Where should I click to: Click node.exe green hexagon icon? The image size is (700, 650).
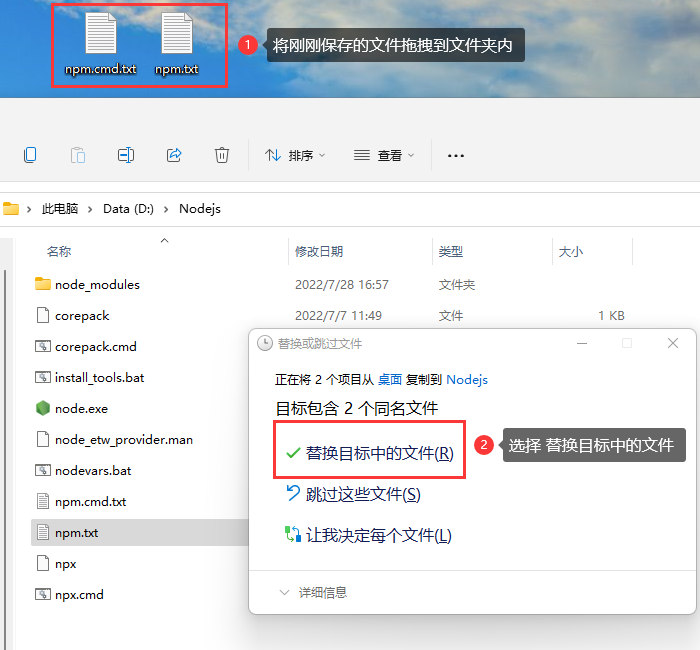43,408
